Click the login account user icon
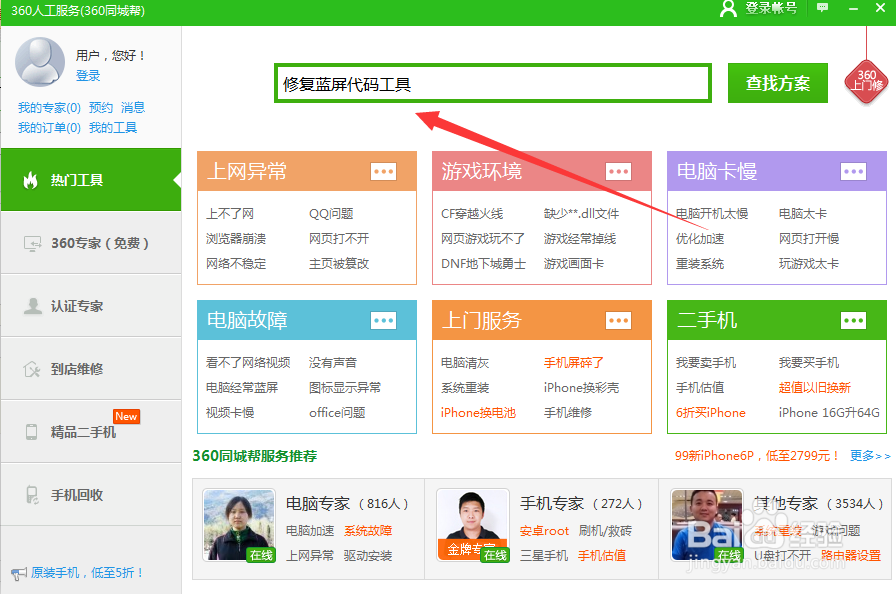The image size is (896, 594). point(728,9)
